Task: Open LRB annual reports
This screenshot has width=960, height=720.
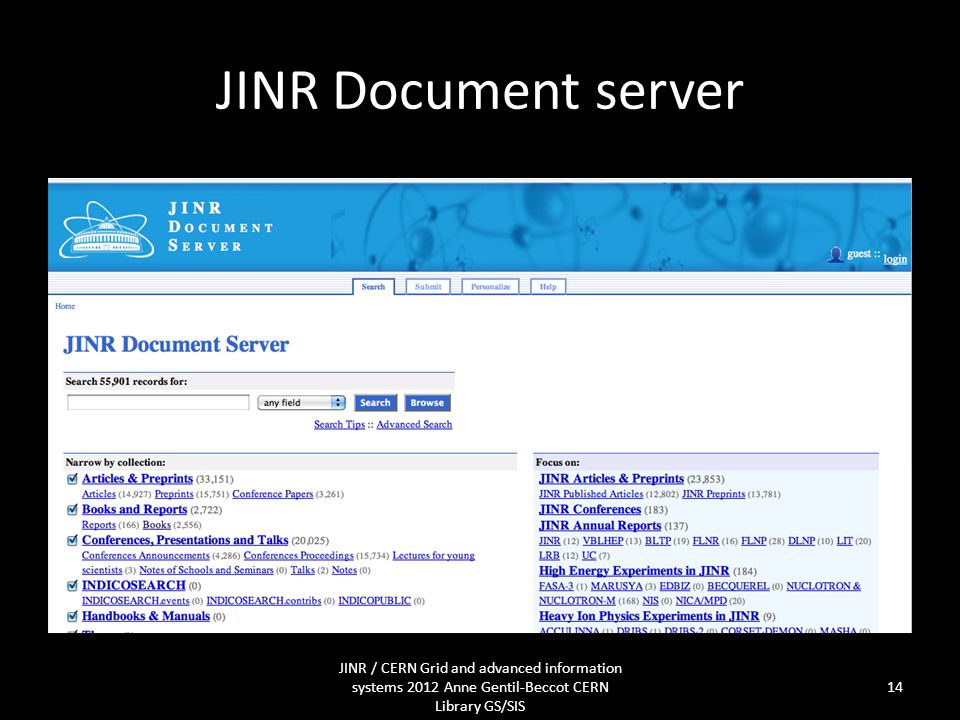Action: 549,555
